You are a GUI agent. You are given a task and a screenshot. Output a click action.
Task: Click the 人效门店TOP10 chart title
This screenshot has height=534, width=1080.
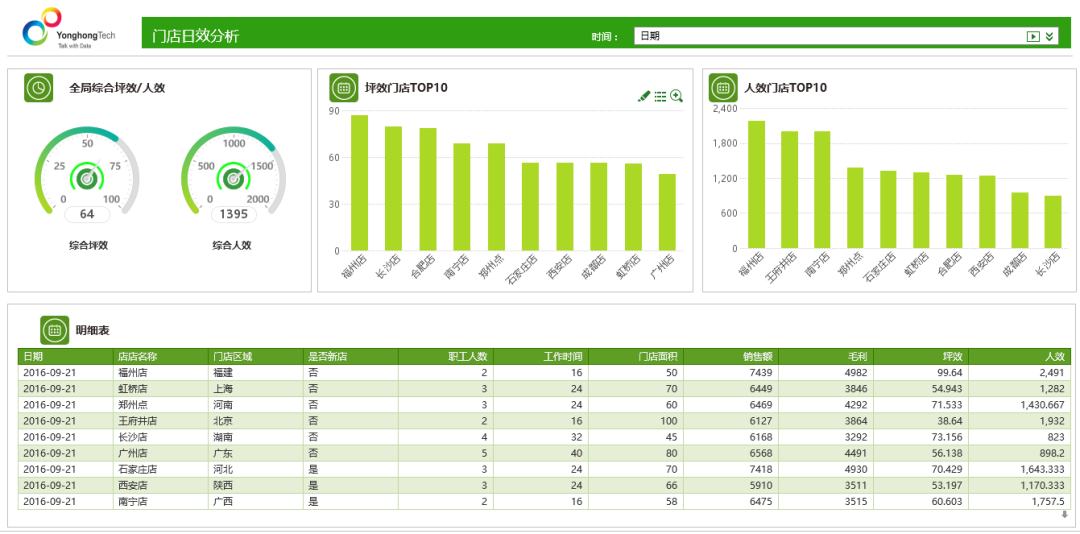coord(786,88)
